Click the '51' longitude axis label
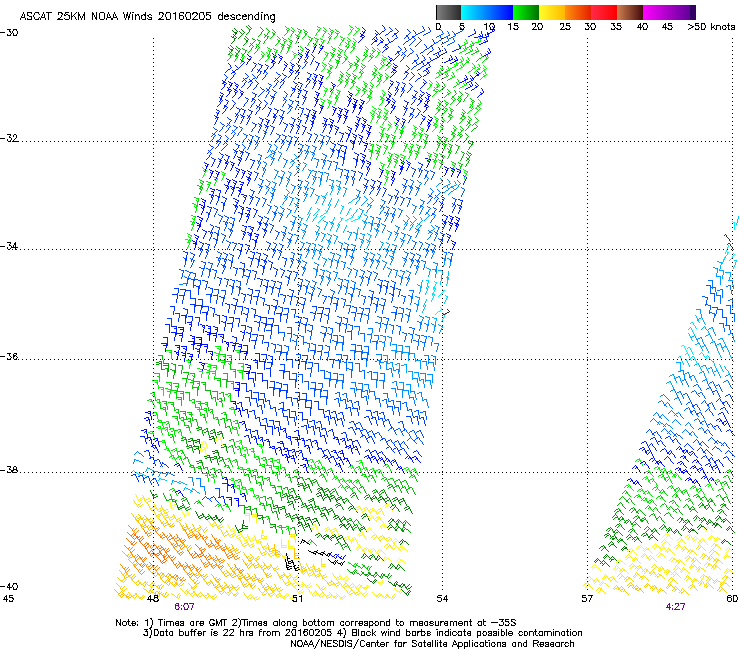The height and width of the screenshot is (650, 740). pos(297,599)
